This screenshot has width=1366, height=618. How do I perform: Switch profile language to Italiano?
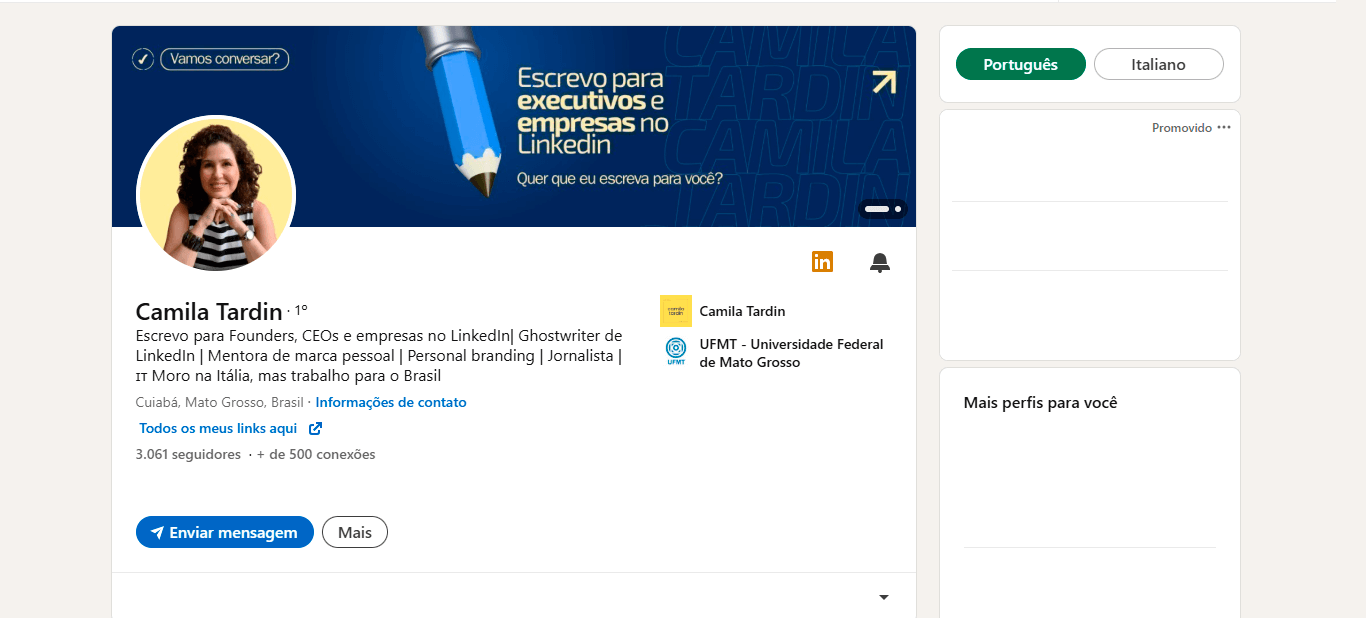[x=1158, y=64]
